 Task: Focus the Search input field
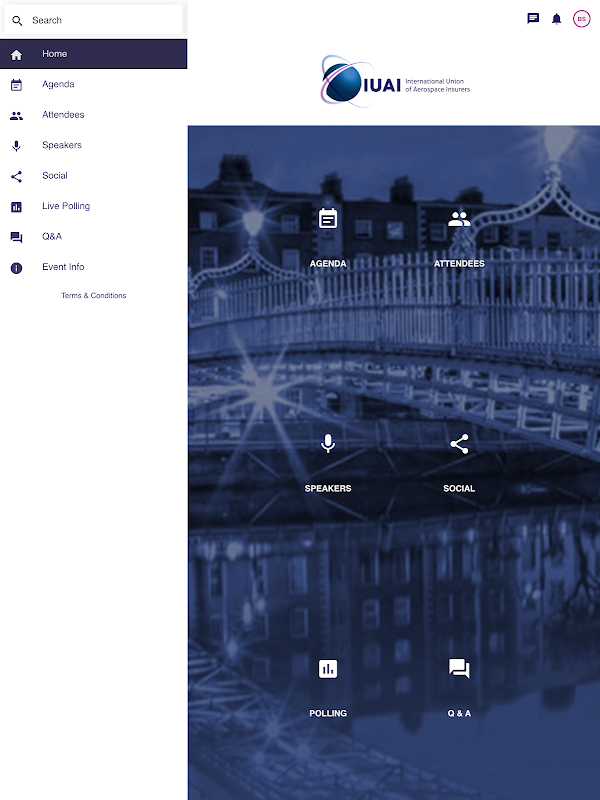click(93, 20)
